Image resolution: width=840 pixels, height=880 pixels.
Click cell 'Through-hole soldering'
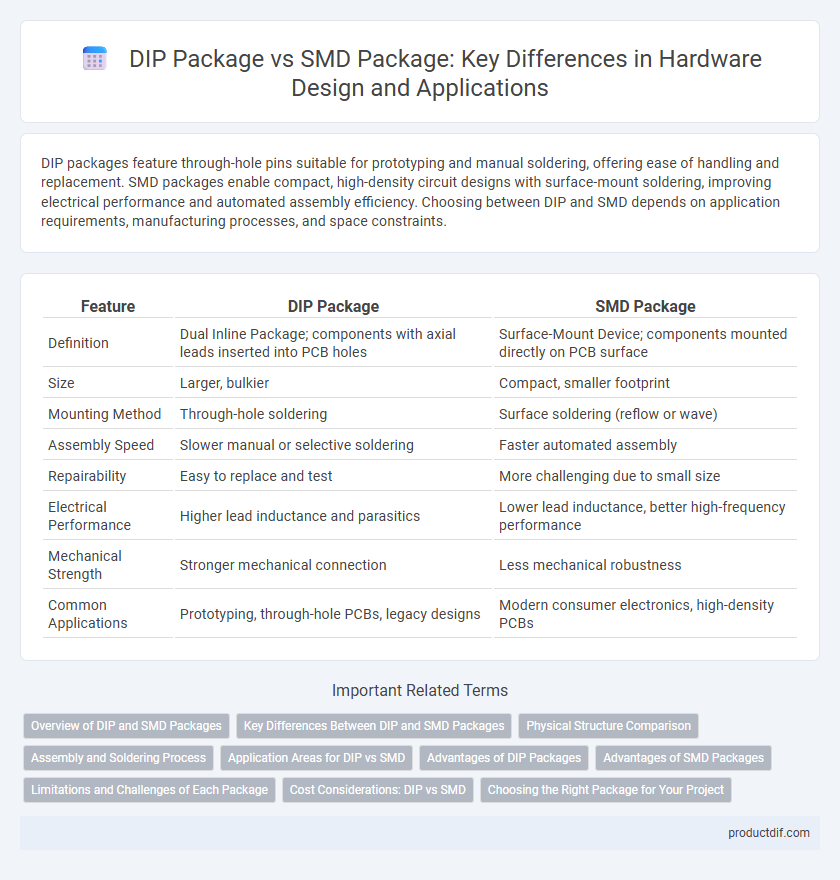pyautogui.click(x=253, y=414)
